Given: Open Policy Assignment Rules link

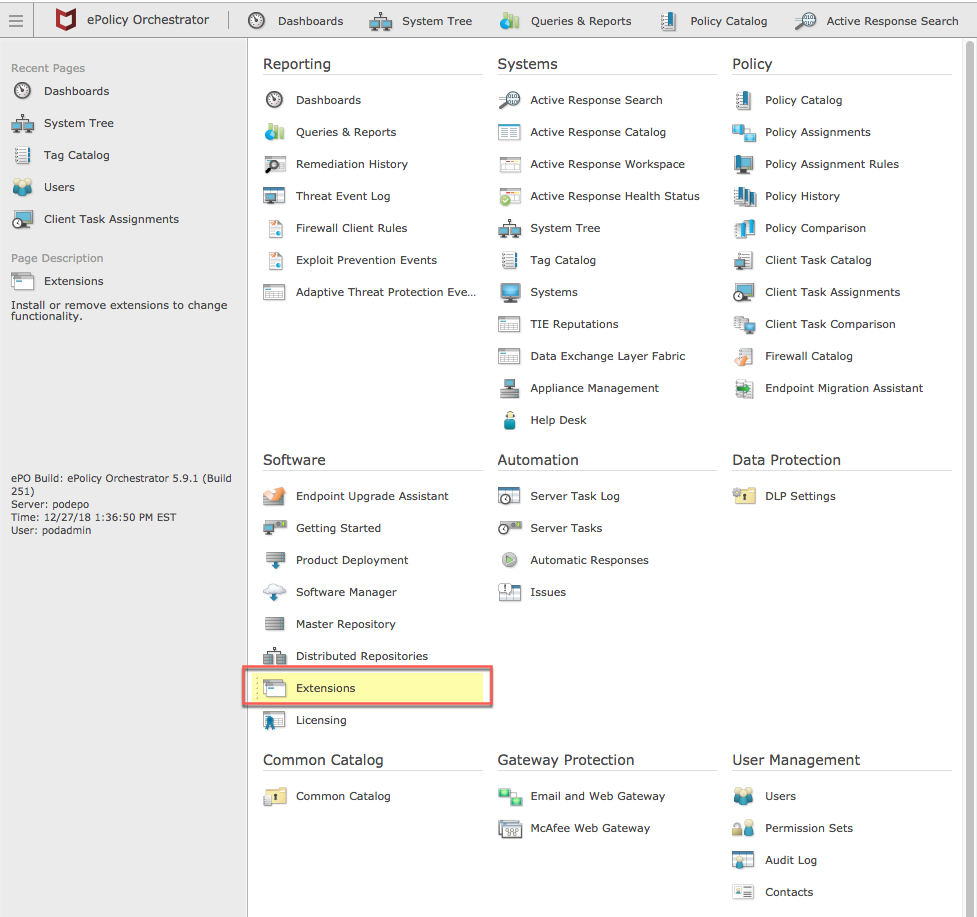Looking at the screenshot, I should click(832, 164).
